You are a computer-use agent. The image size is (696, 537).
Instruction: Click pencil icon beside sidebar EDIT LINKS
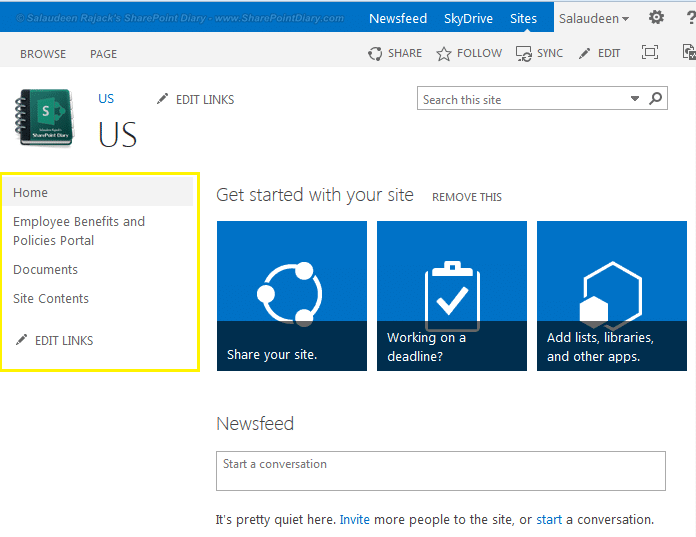click(x=21, y=340)
